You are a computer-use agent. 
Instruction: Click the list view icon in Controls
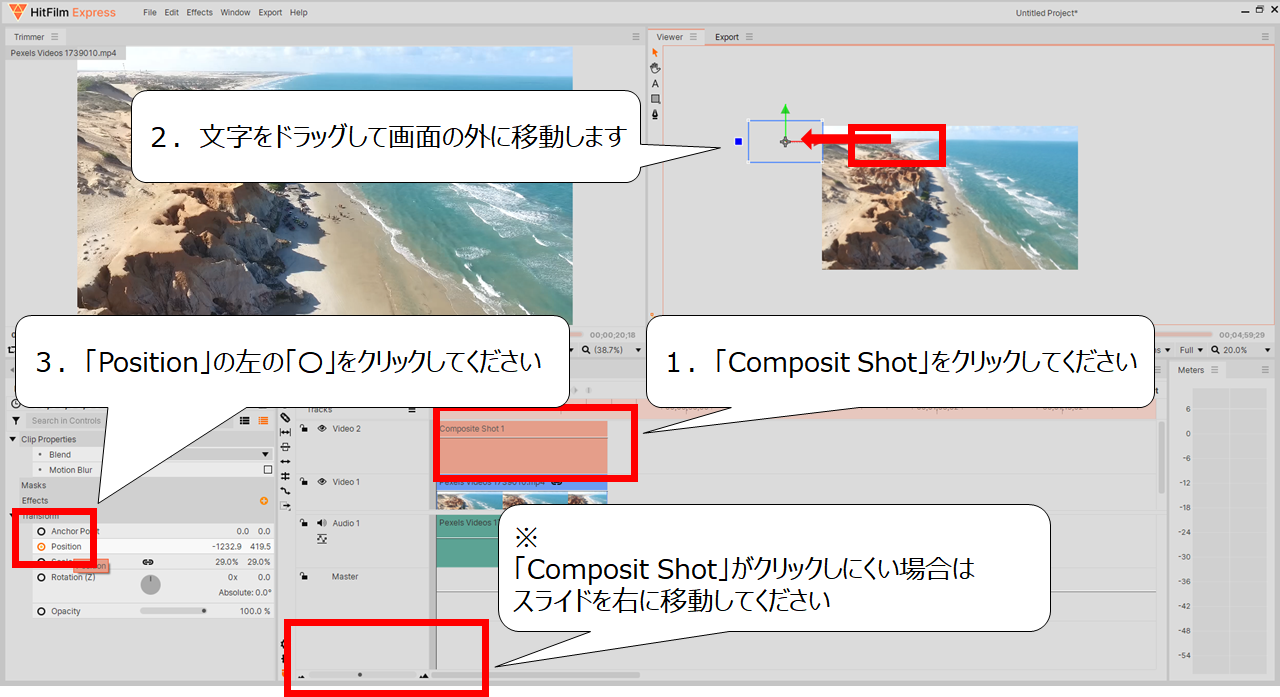pos(245,421)
